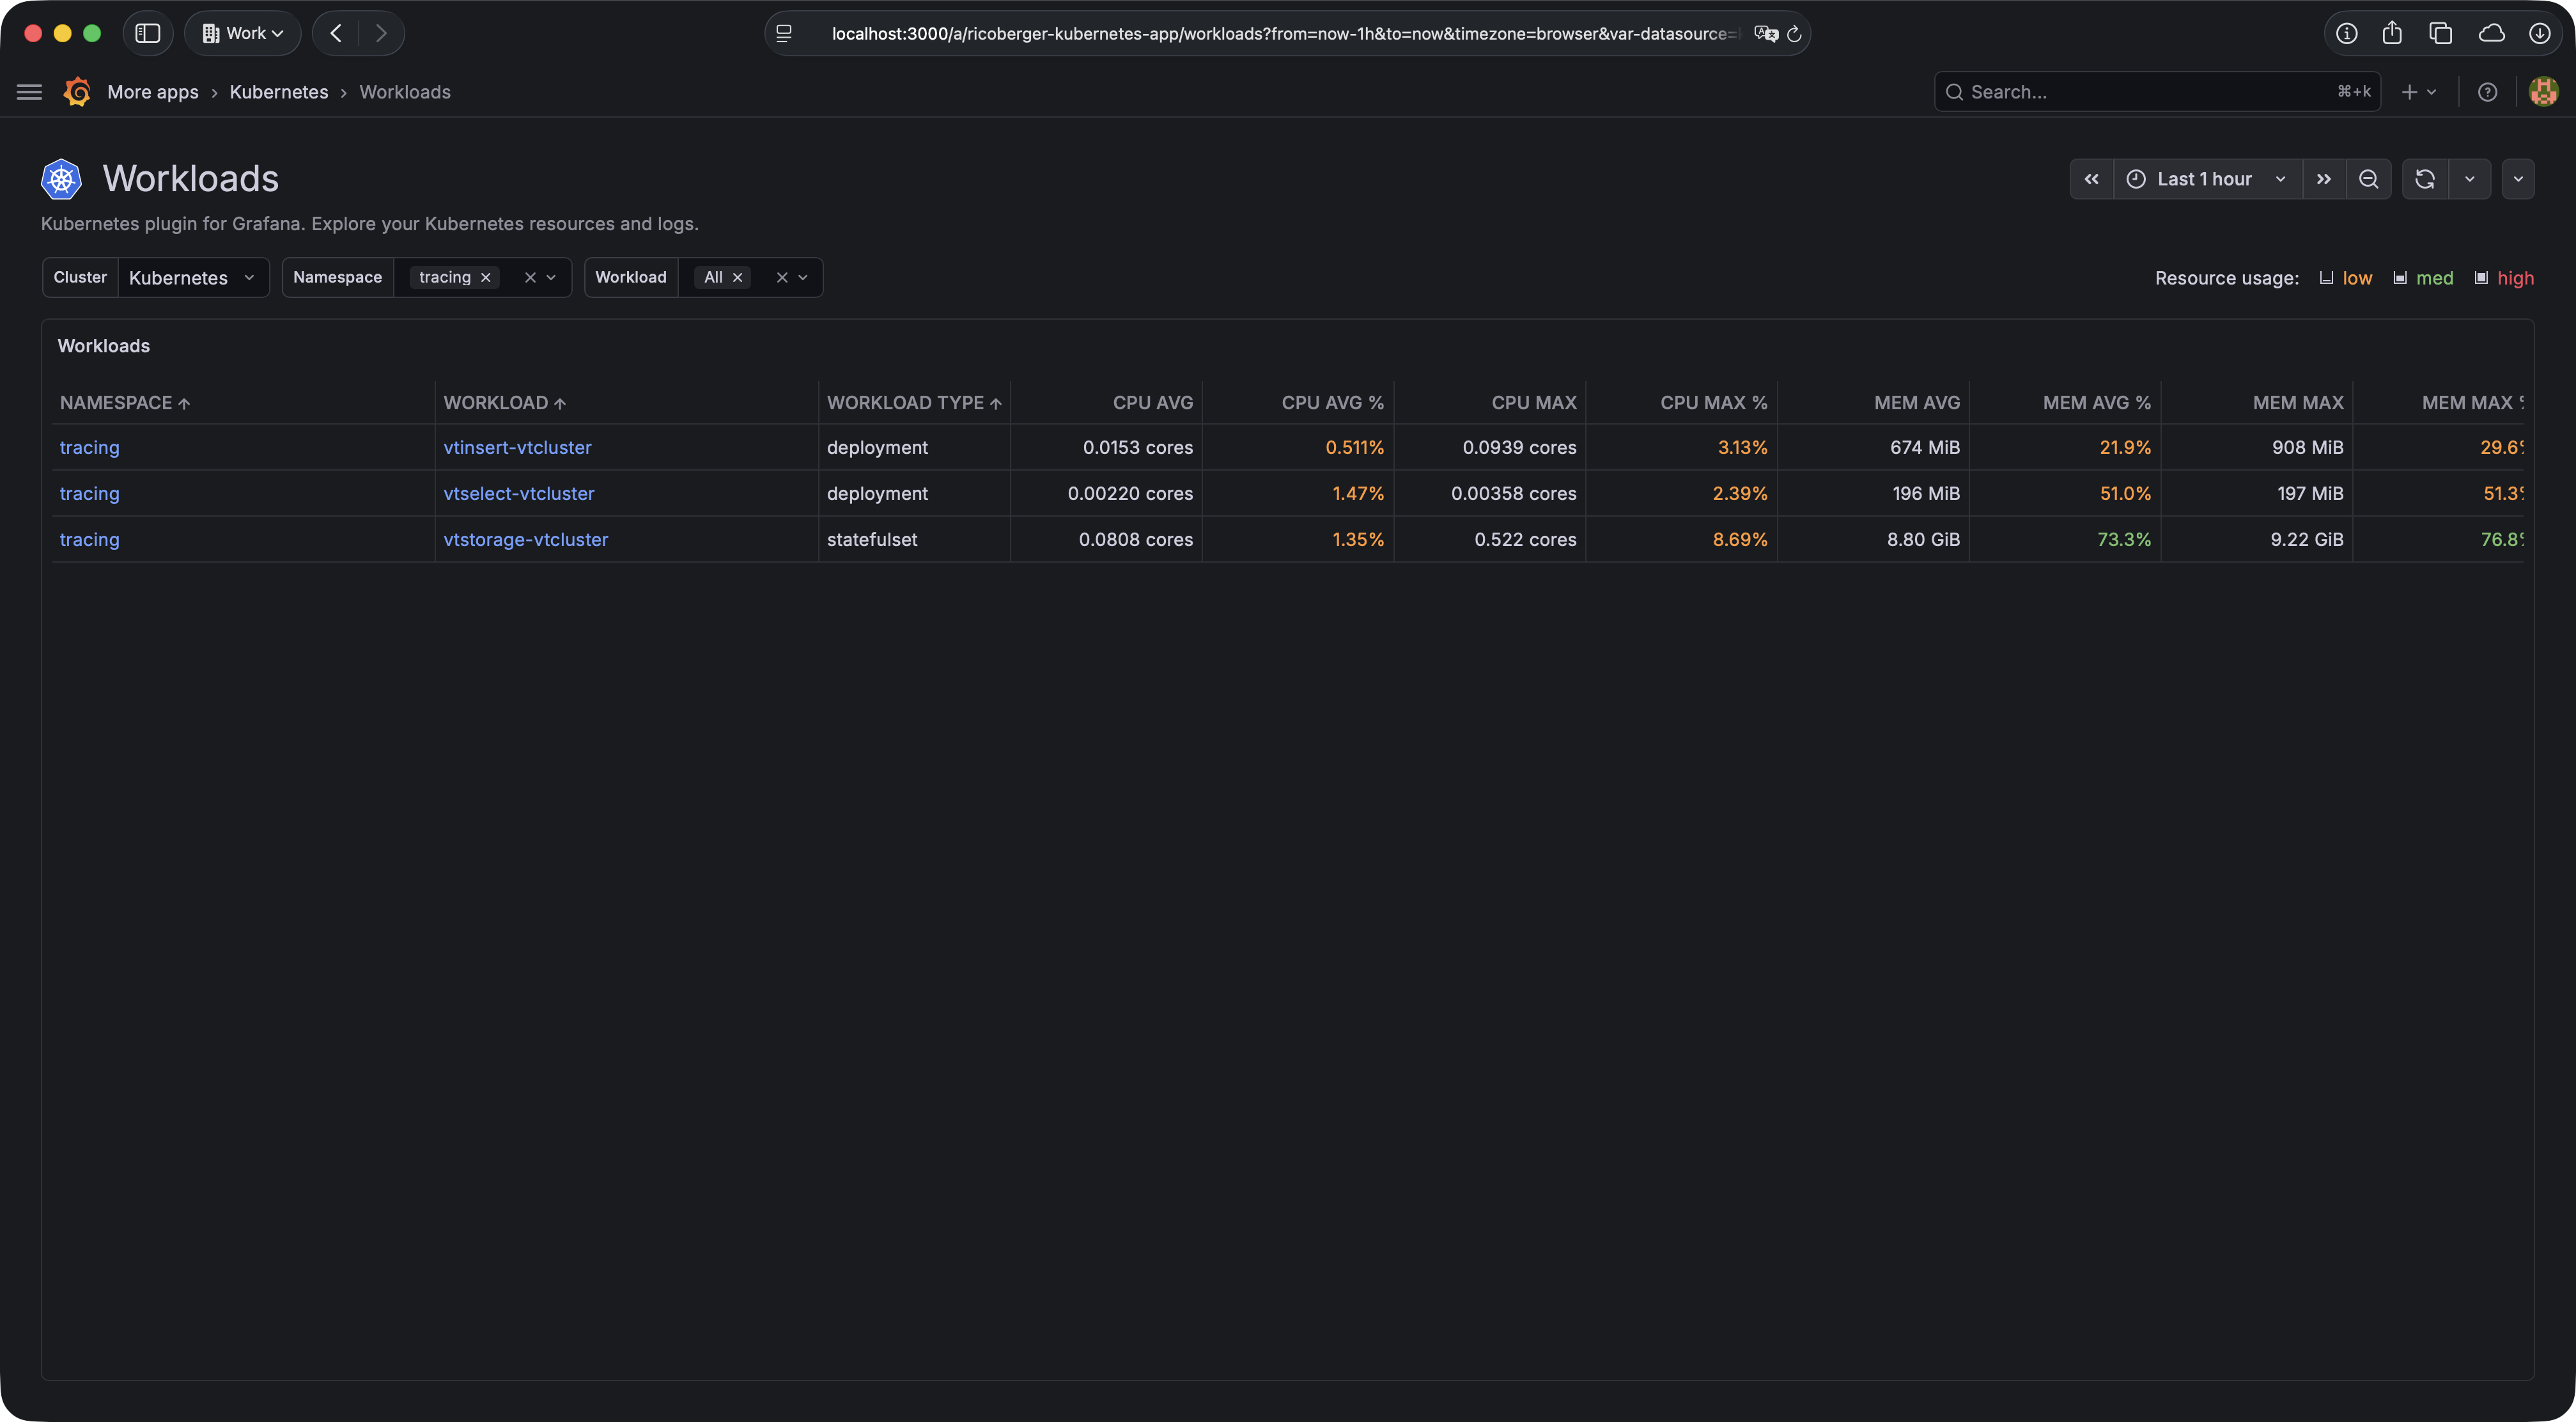Screen dimensions: 2576x1422
Task: Expand the Workload filter dropdown arrow
Action: (x=803, y=277)
